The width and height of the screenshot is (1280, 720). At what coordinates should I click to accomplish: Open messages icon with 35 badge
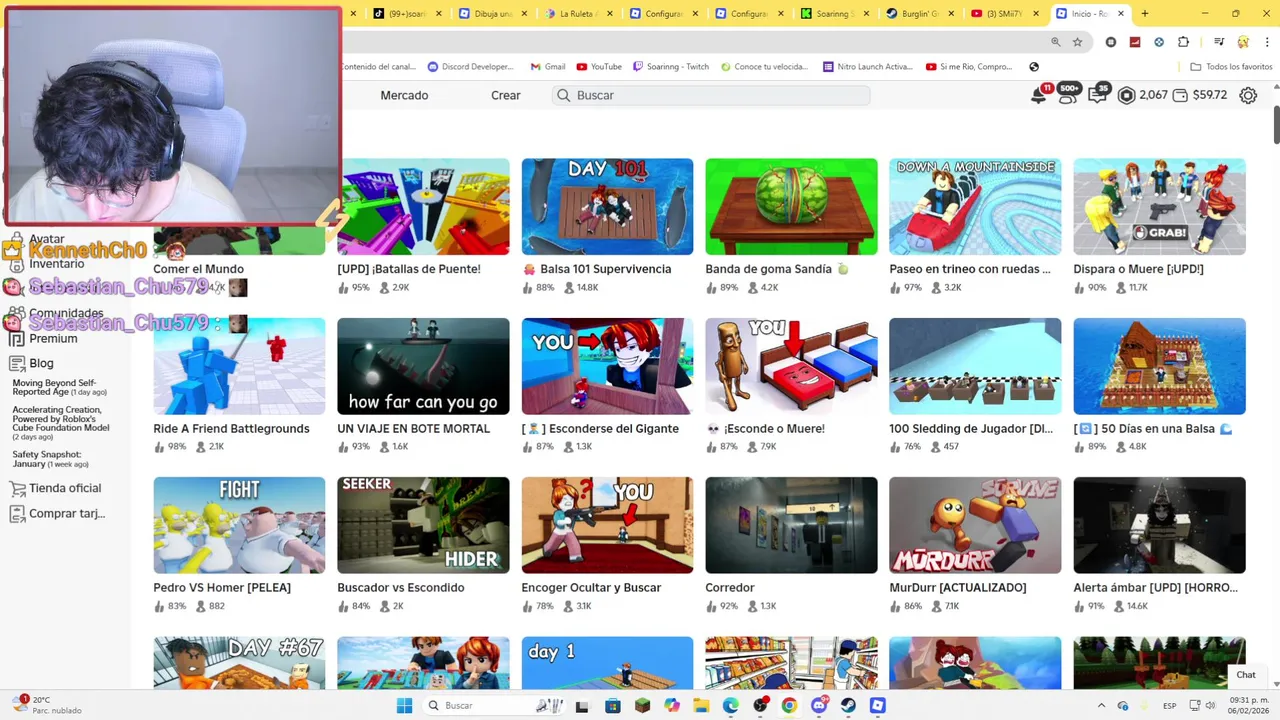[1096, 96]
